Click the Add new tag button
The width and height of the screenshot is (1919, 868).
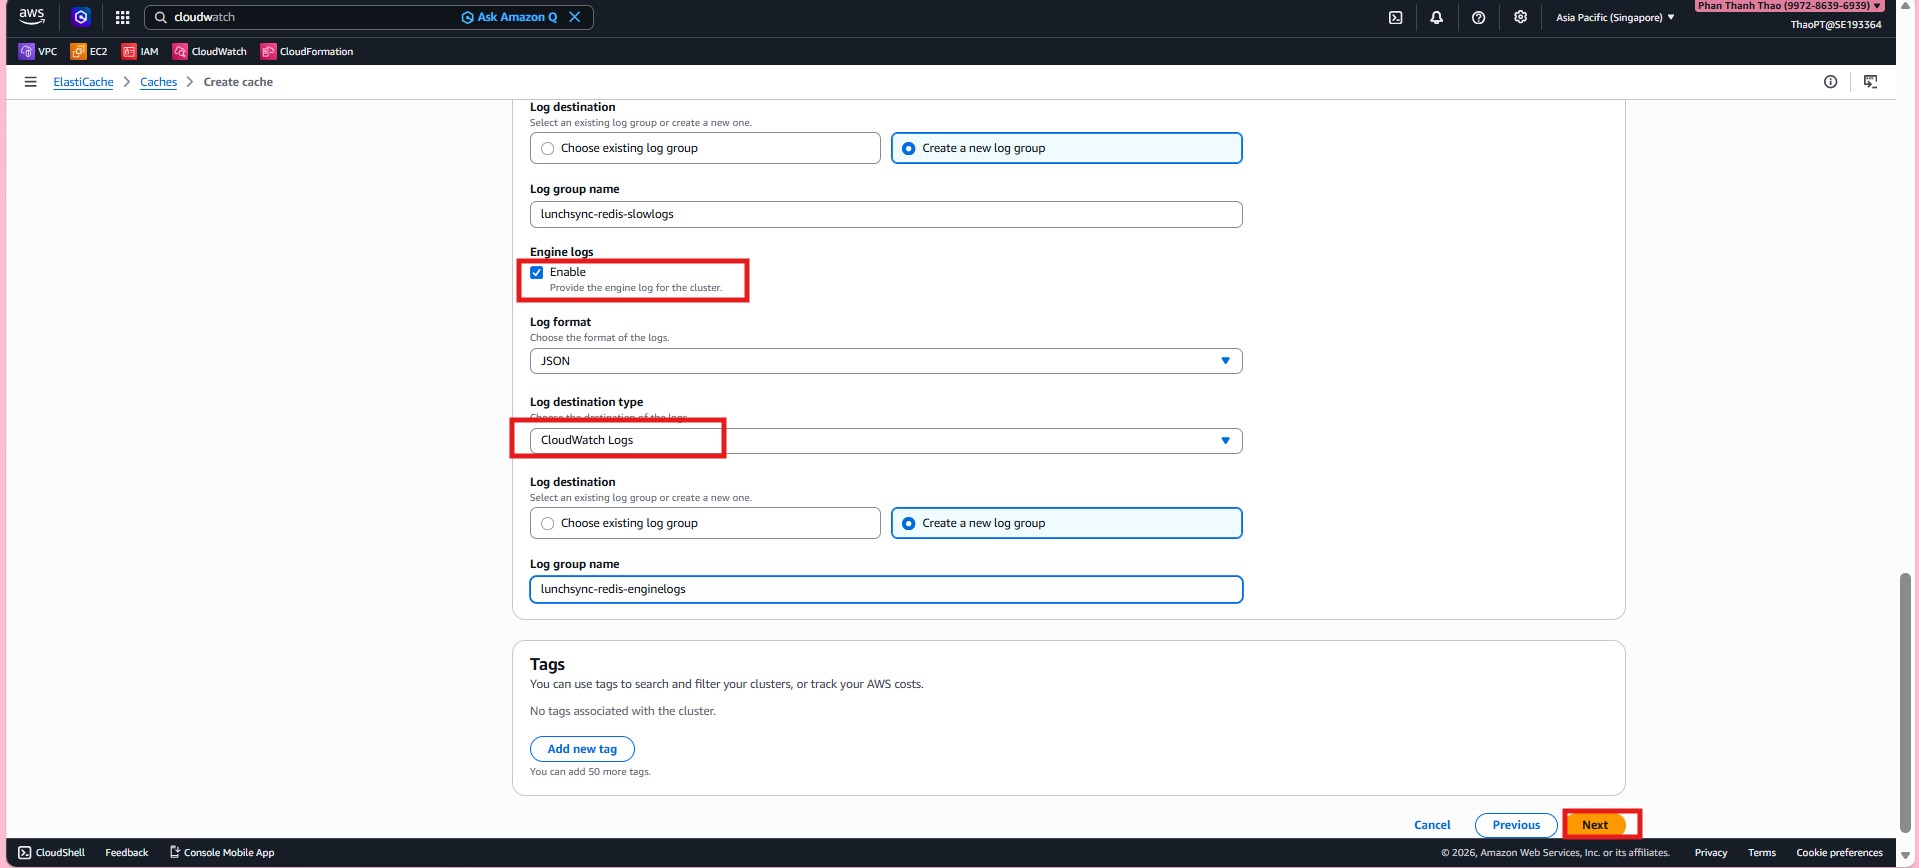(582, 749)
